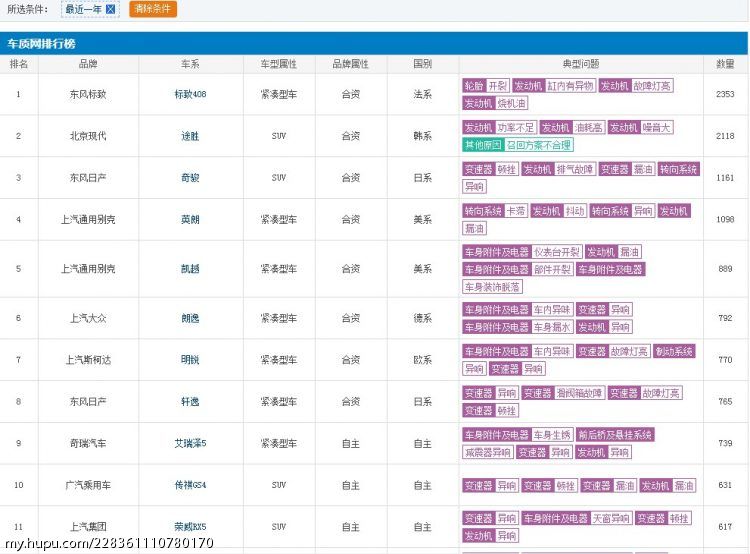Click the 德系 country cell
This screenshot has width=750, height=554.
coord(422,318)
